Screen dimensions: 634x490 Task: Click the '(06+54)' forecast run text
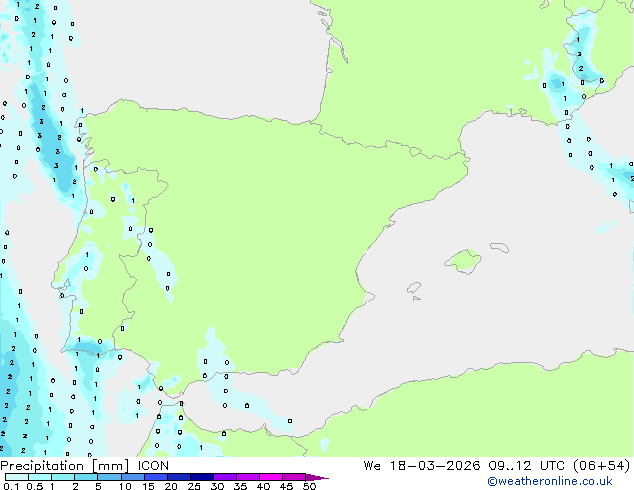pyautogui.click(x=602, y=466)
